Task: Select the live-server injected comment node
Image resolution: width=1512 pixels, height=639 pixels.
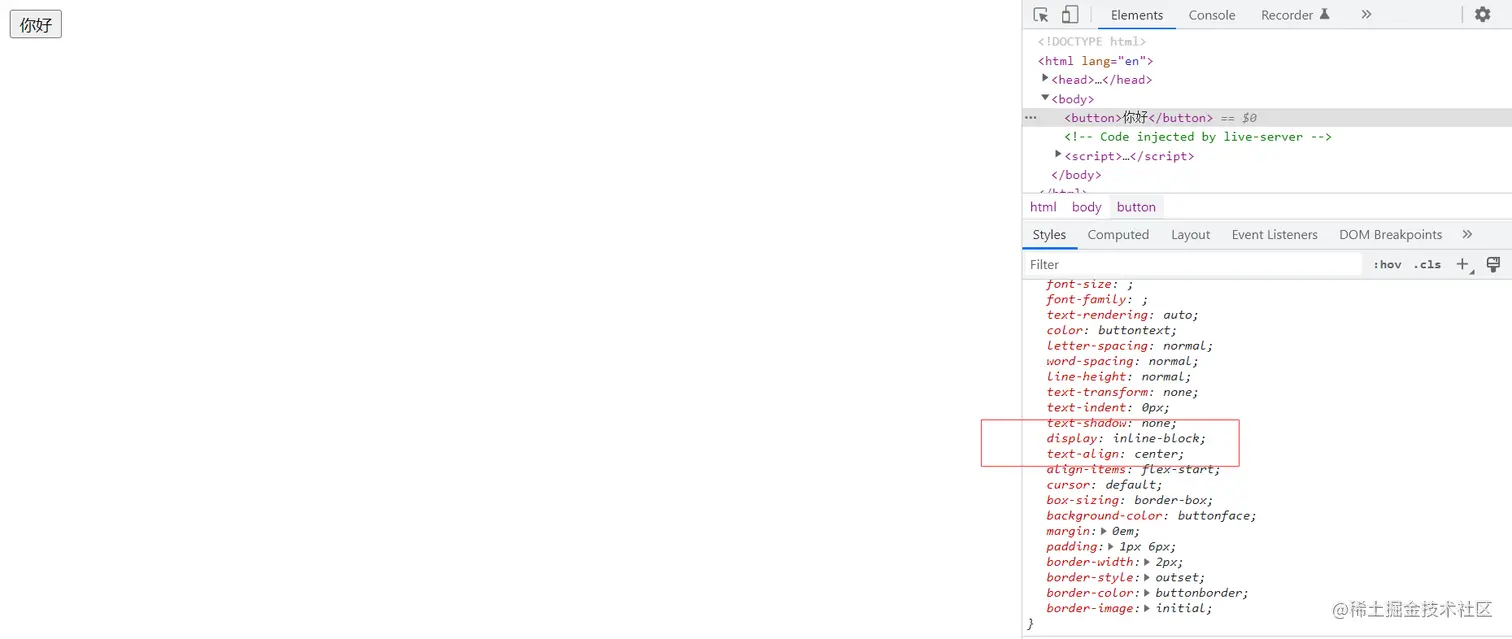Action: pos(1198,137)
